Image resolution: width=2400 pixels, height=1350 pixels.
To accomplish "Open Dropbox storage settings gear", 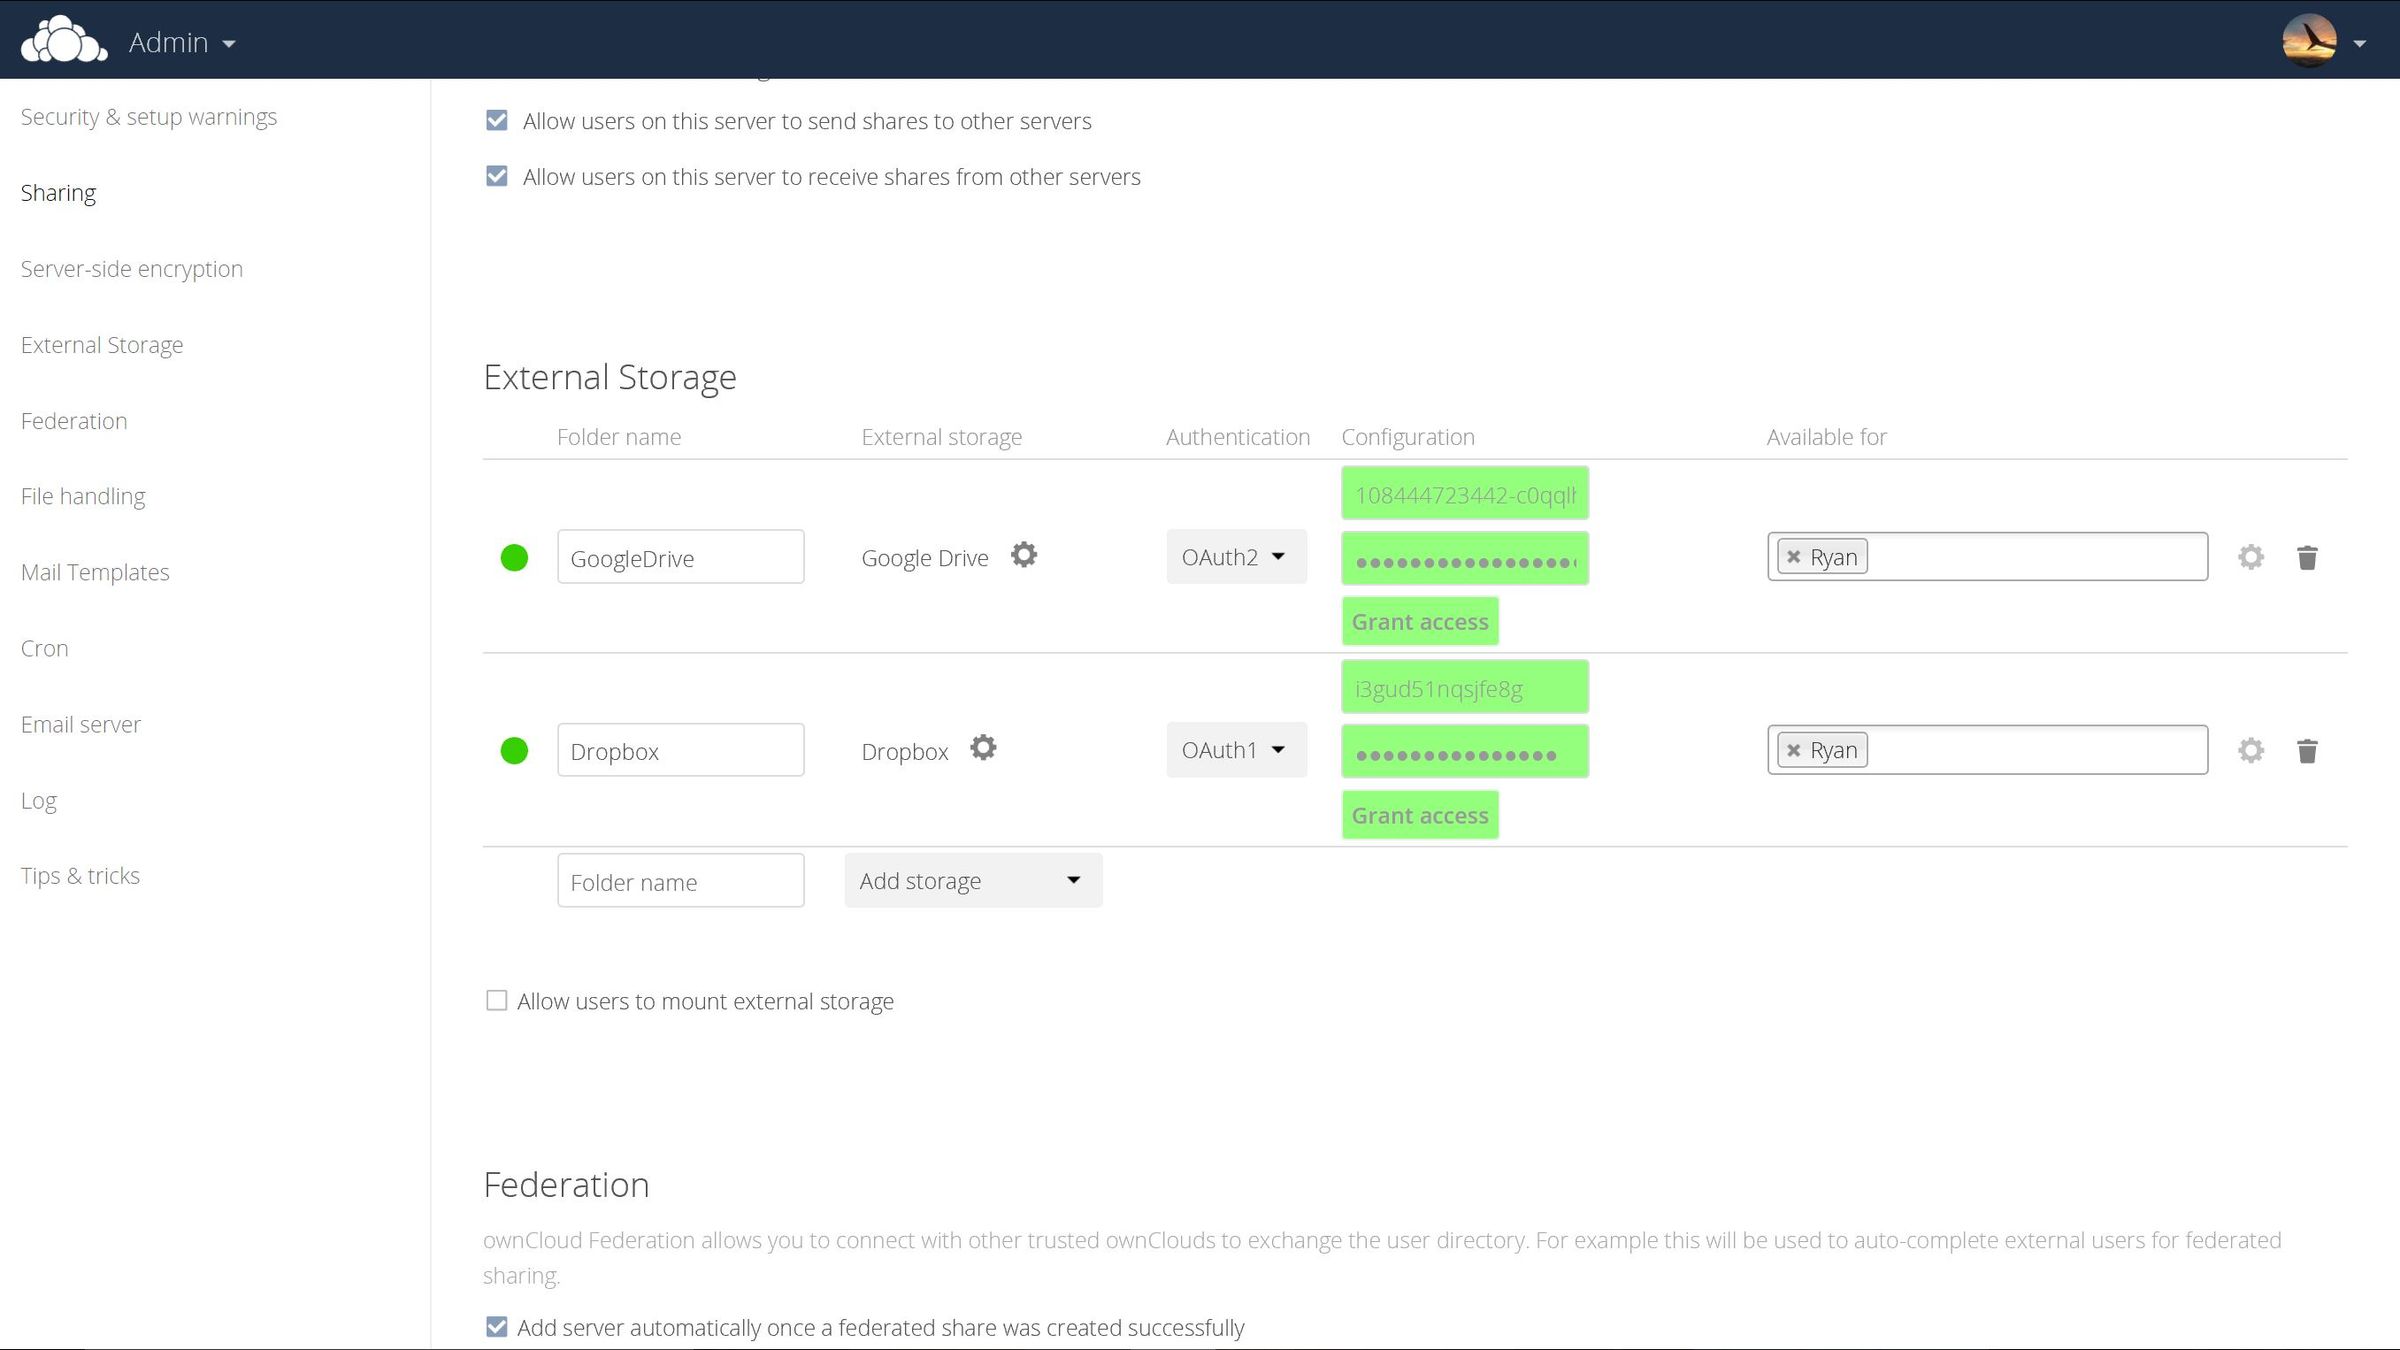I will click(x=983, y=748).
